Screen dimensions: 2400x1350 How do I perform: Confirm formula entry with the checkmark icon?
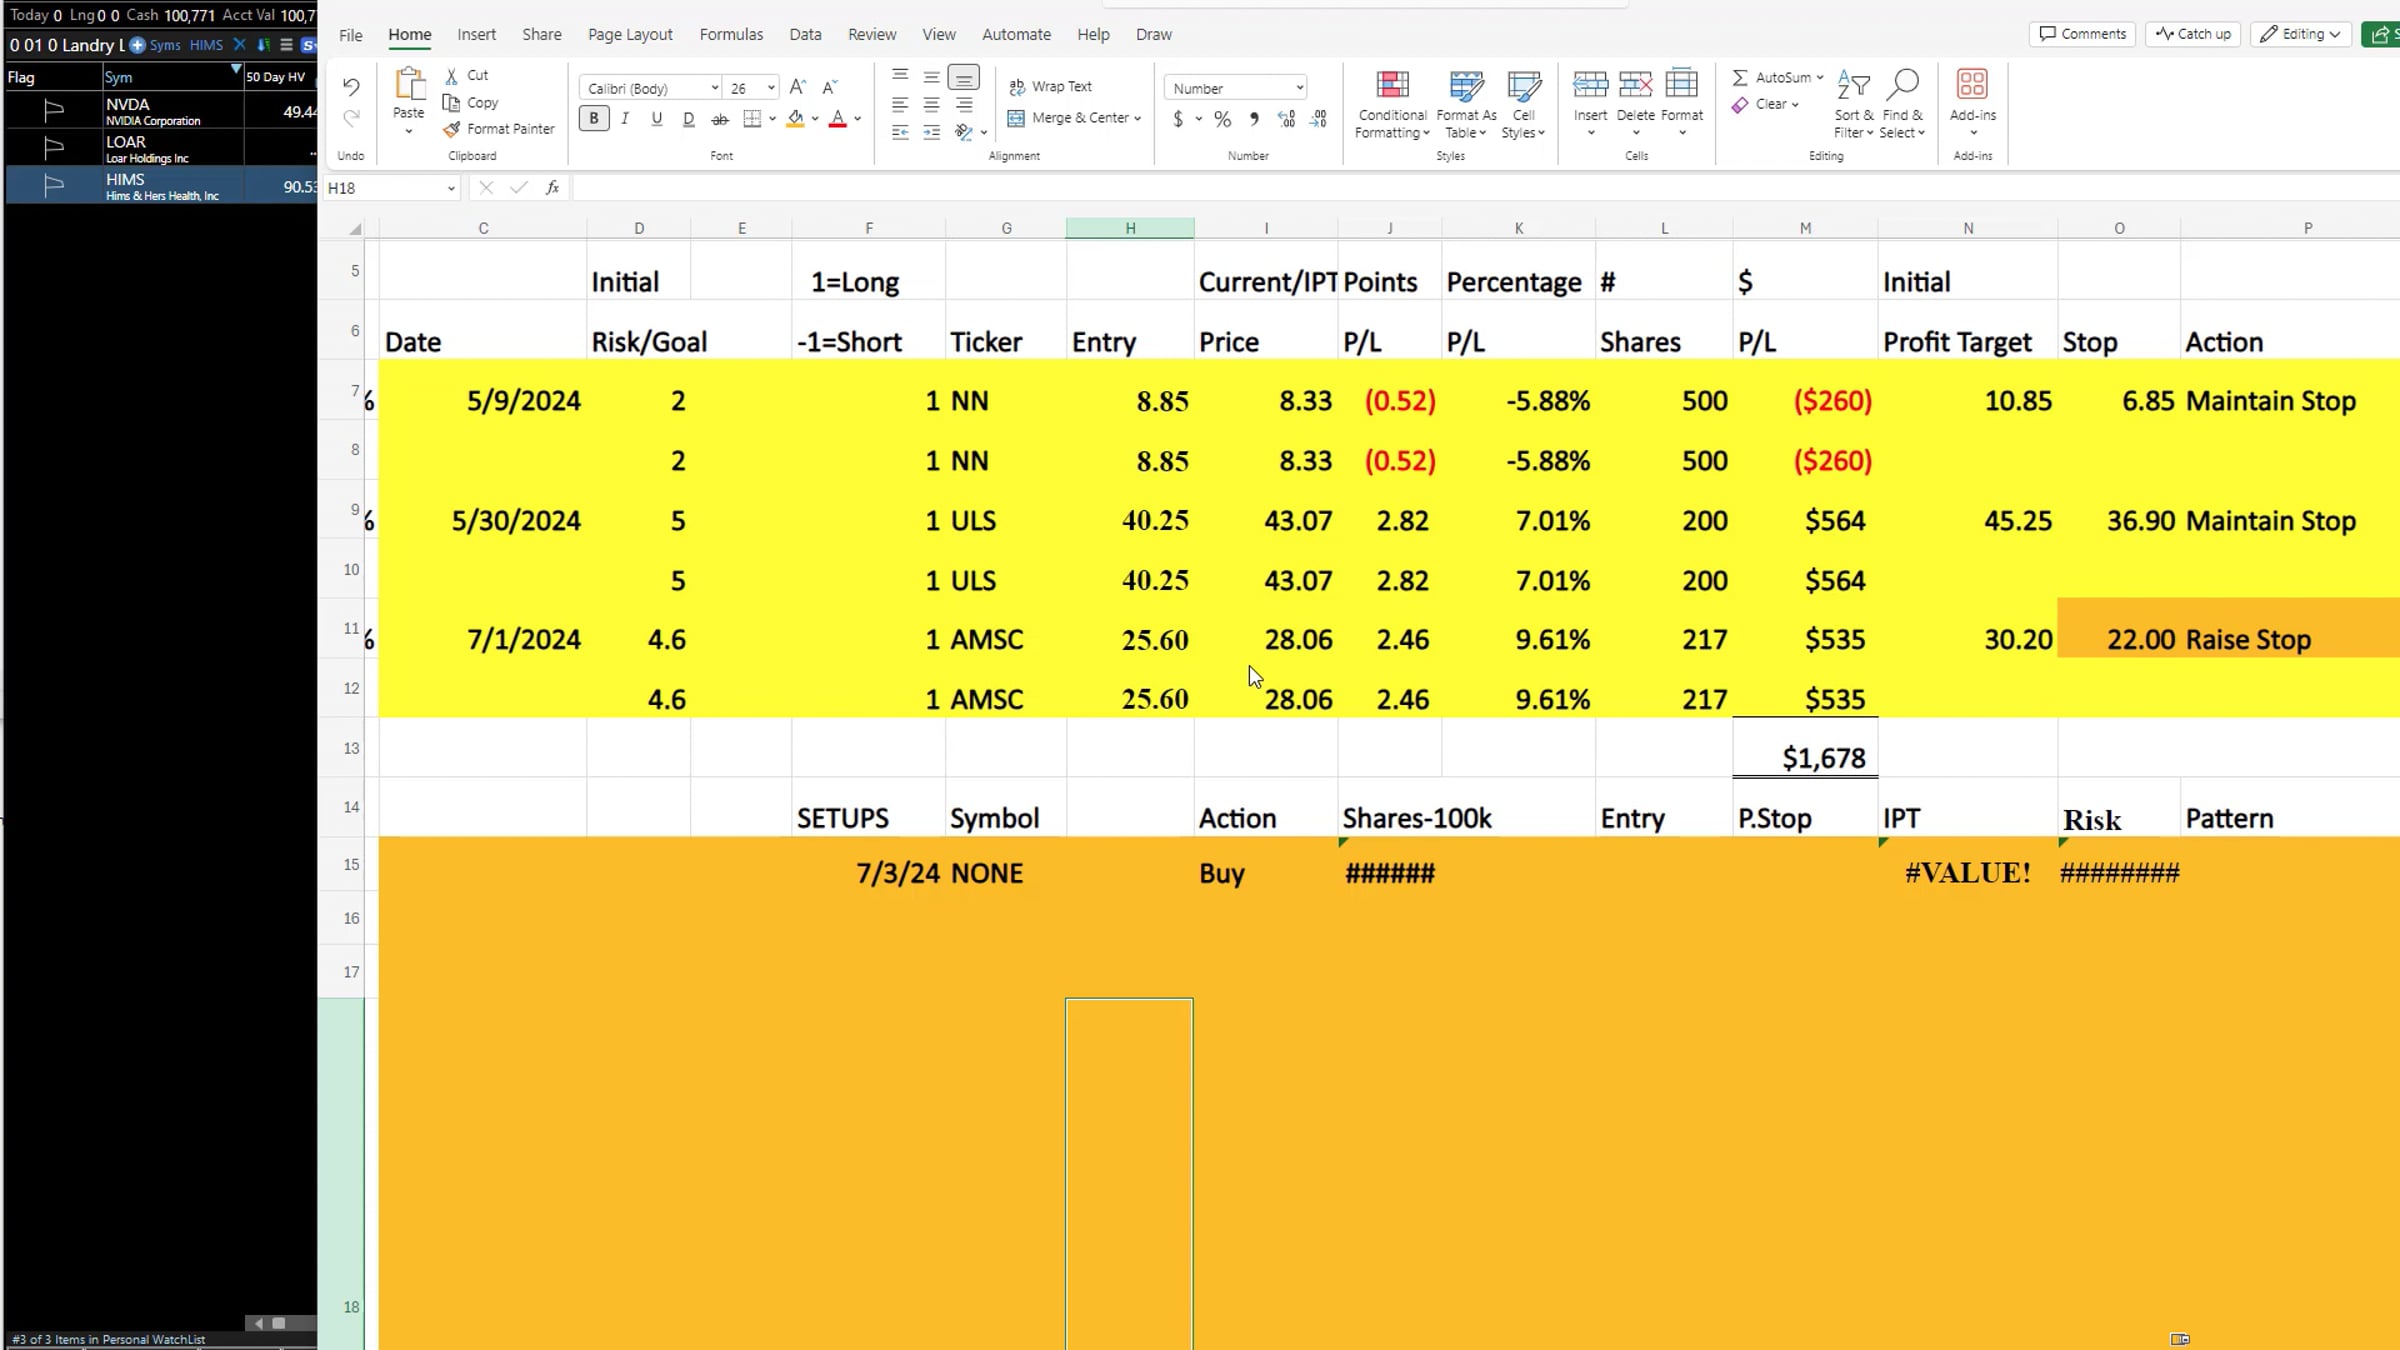pos(519,188)
